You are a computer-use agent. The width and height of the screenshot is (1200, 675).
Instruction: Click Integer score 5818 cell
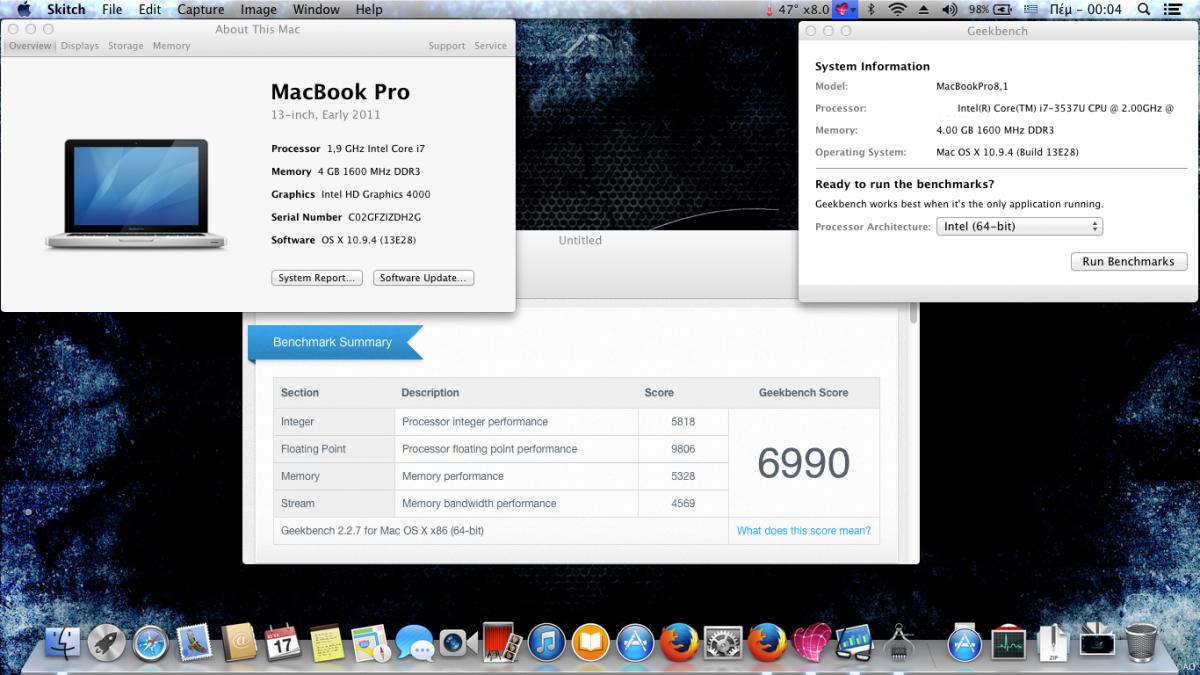pos(684,422)
